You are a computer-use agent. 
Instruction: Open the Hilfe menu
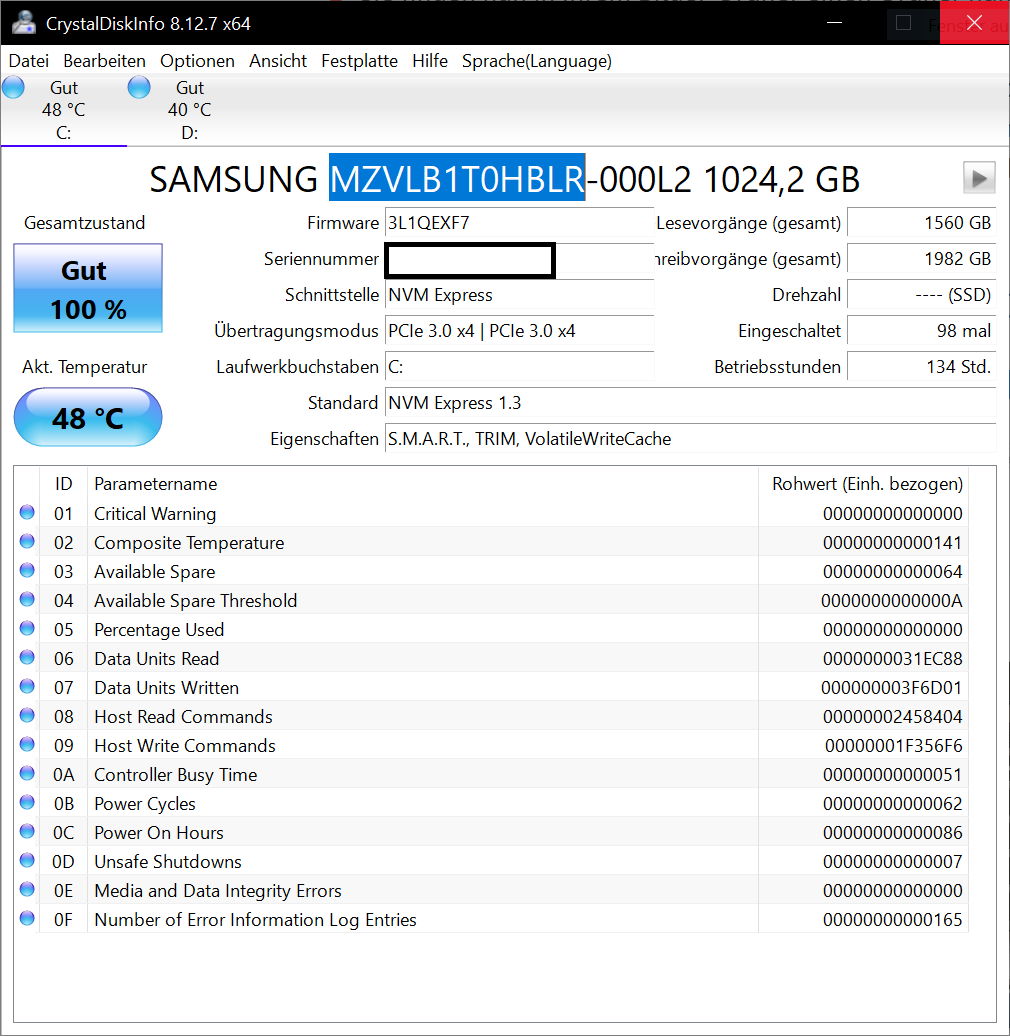tap(430, 61)
